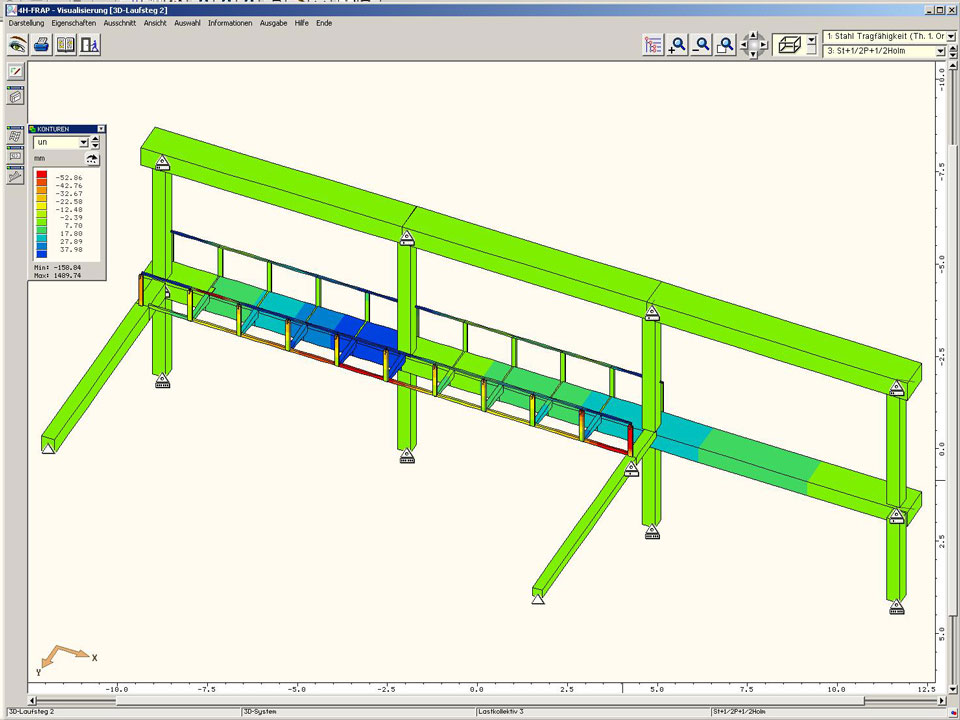Click the zoom window magnifier icon
Image resolution: width=960 pixels, height=720 pixels.
[x=726, y=45]
